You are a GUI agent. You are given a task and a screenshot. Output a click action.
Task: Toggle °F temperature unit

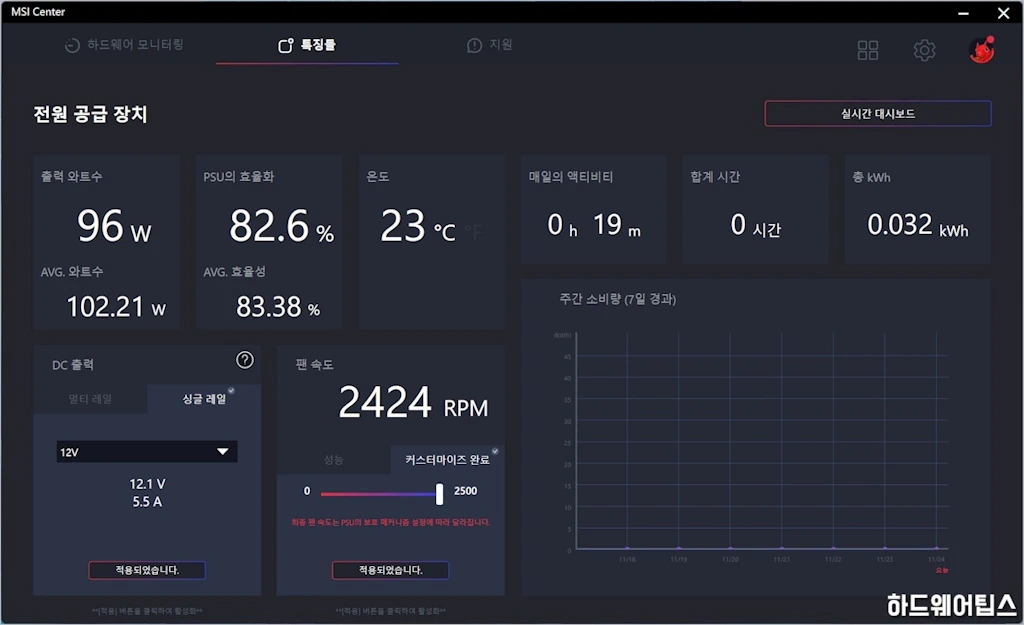pyautogui.click(x=473, y=231)
